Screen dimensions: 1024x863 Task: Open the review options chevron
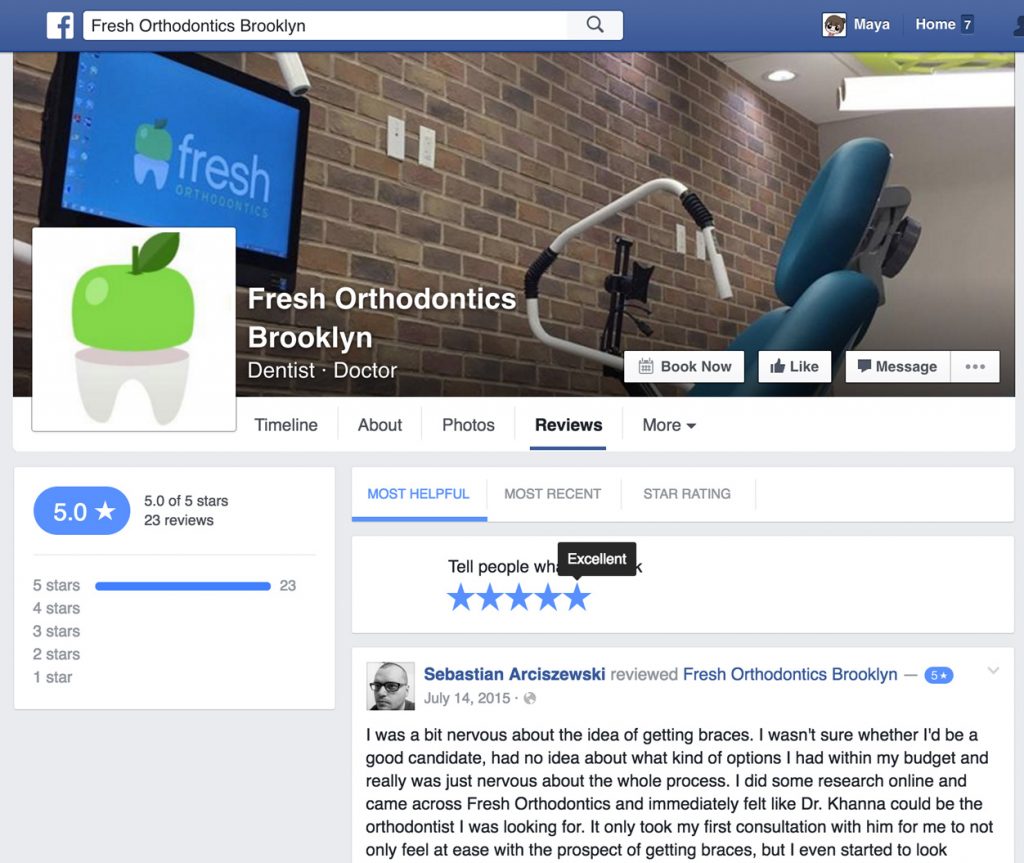point(993,670)
